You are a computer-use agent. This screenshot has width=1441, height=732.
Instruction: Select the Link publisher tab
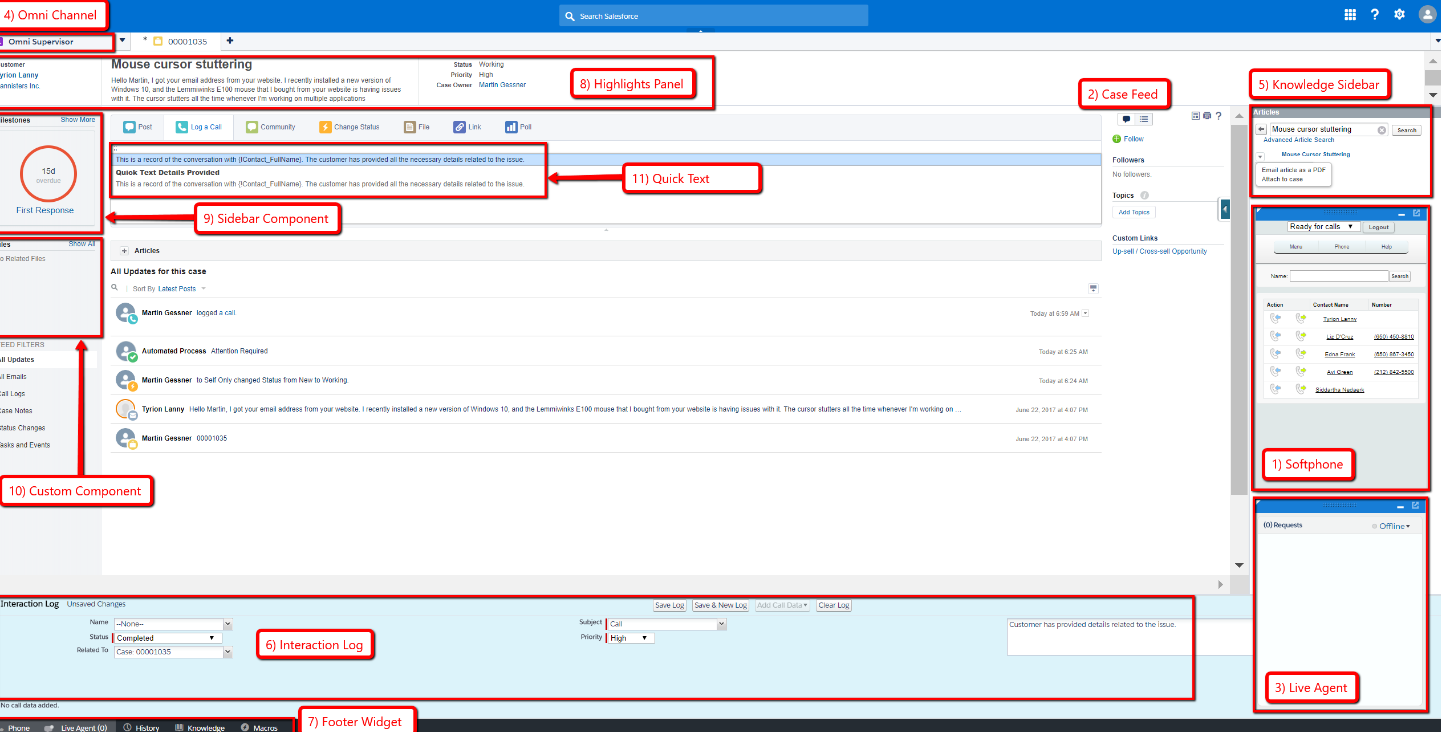coord(468,127)
